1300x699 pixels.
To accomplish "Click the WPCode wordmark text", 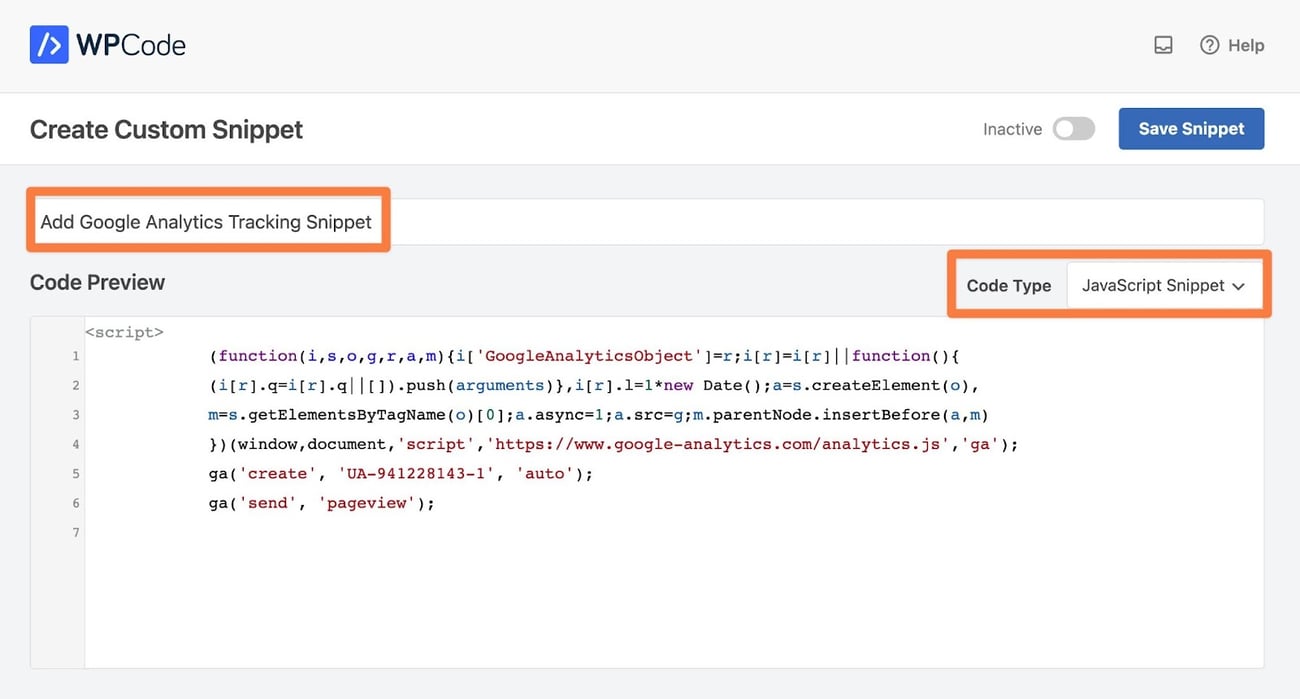I will tap(131, 45).
